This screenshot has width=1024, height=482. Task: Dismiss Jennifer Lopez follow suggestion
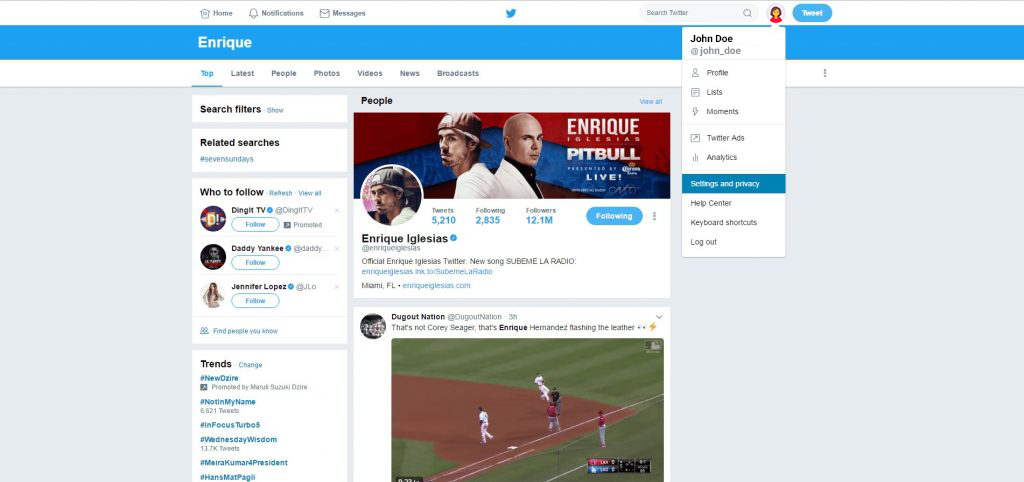click(336, 287)
